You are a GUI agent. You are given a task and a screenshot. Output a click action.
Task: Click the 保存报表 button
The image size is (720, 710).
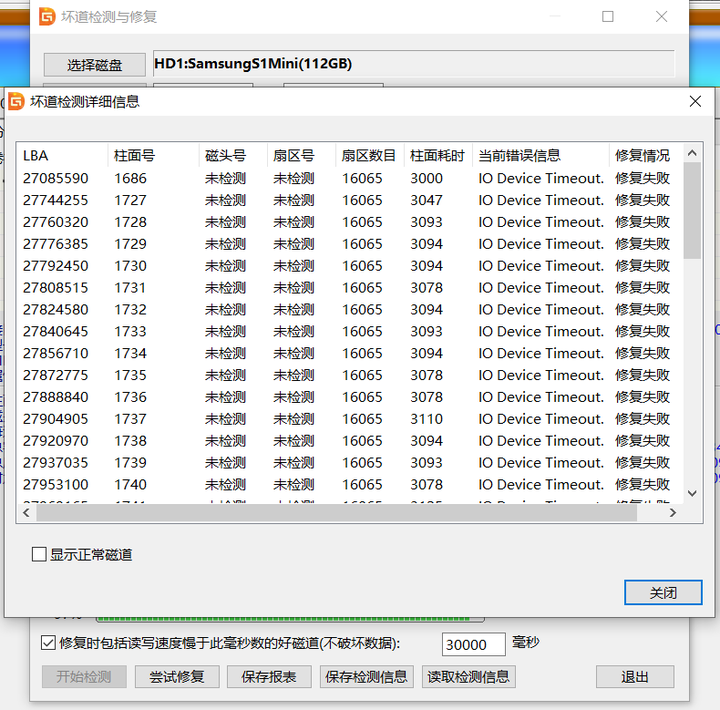(x=269, y=676)
